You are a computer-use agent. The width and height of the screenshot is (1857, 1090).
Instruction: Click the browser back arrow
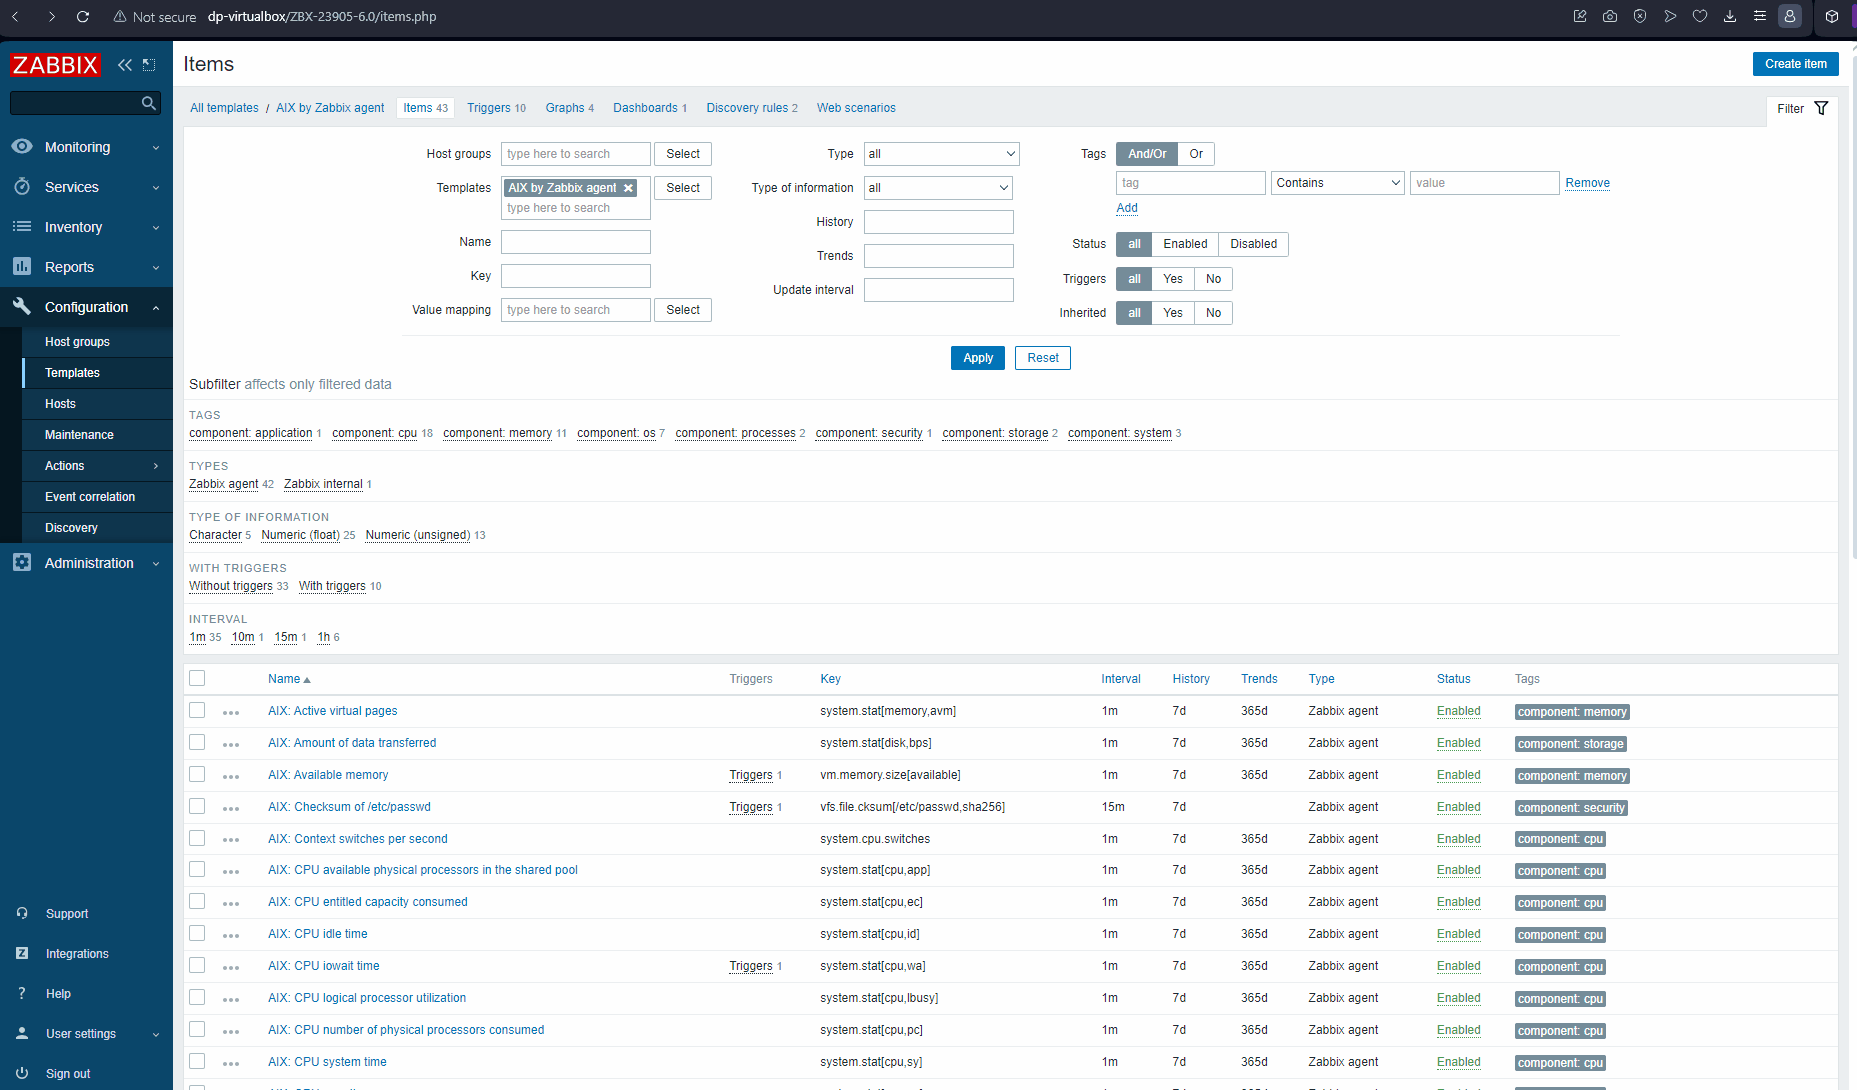point(15,16)
